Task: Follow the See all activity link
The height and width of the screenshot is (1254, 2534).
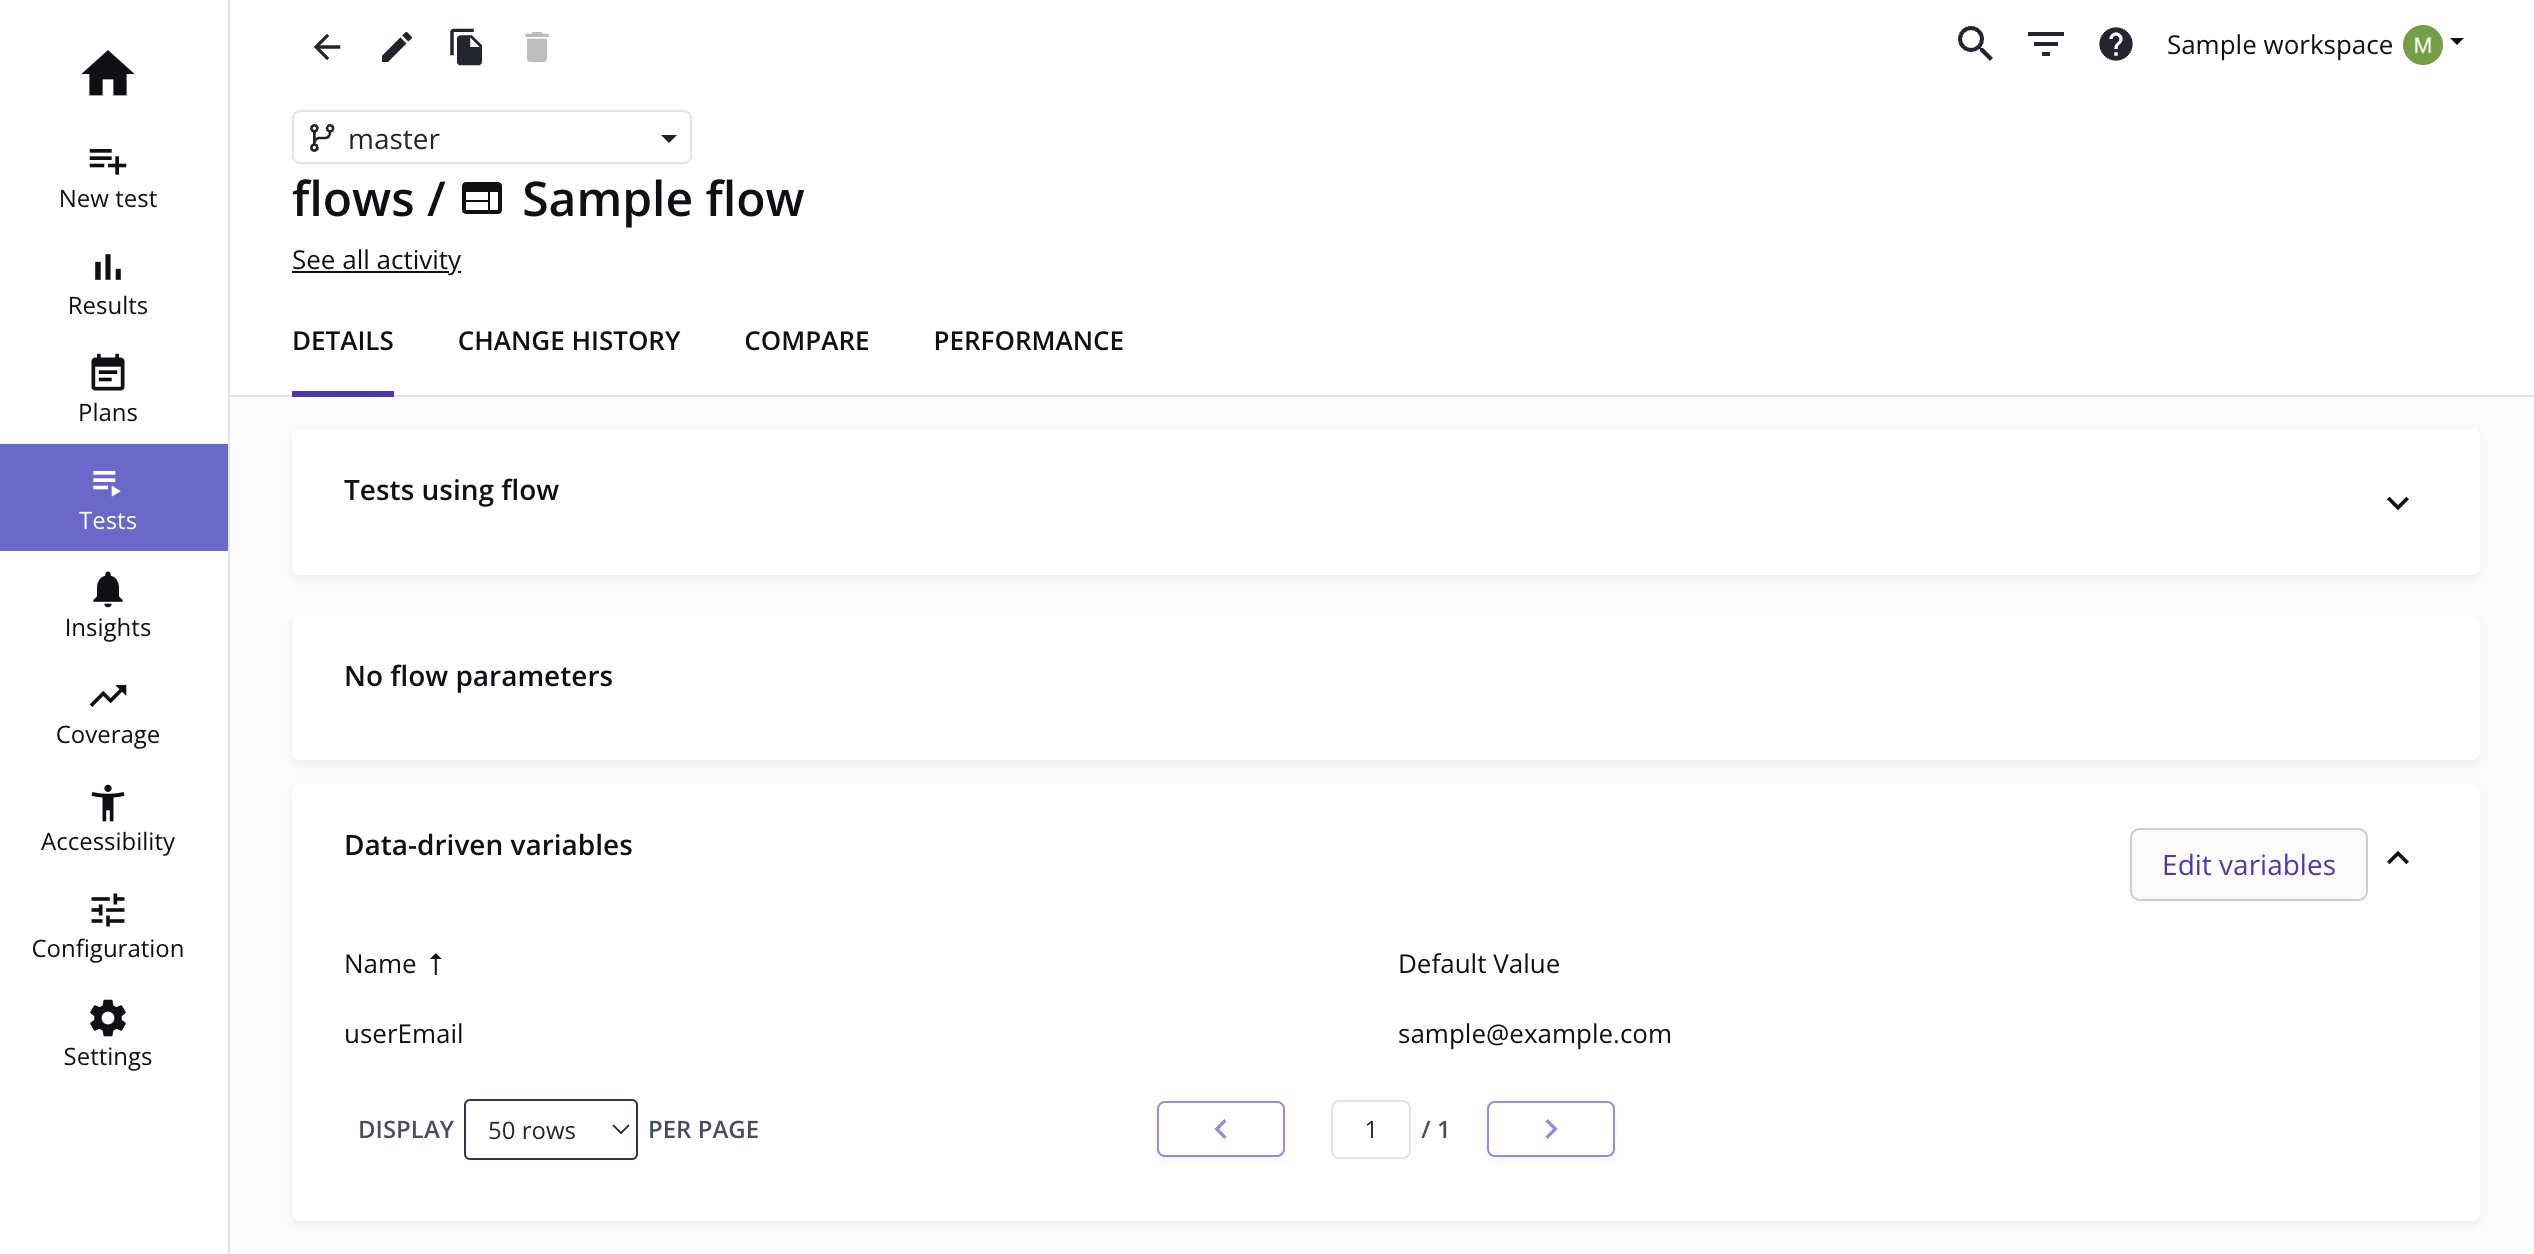Action: click(376, 260)
